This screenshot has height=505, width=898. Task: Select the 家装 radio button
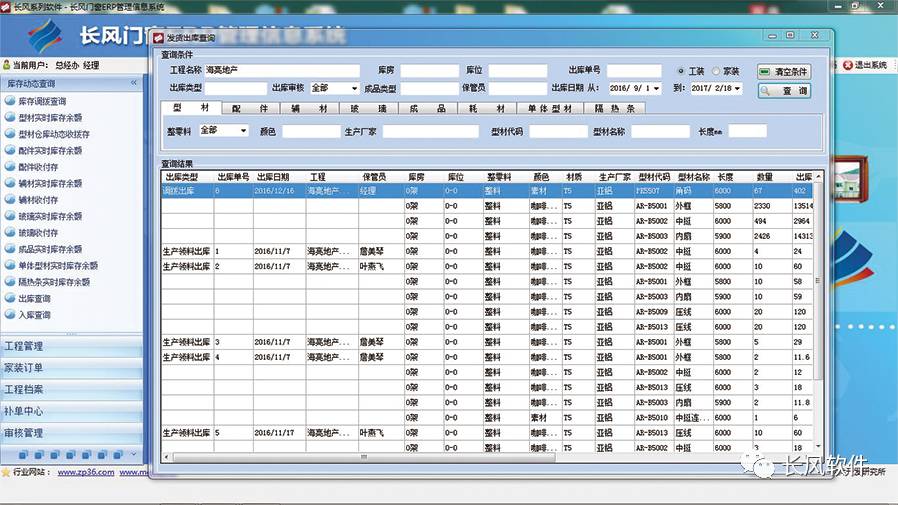(x=716, y=72)
